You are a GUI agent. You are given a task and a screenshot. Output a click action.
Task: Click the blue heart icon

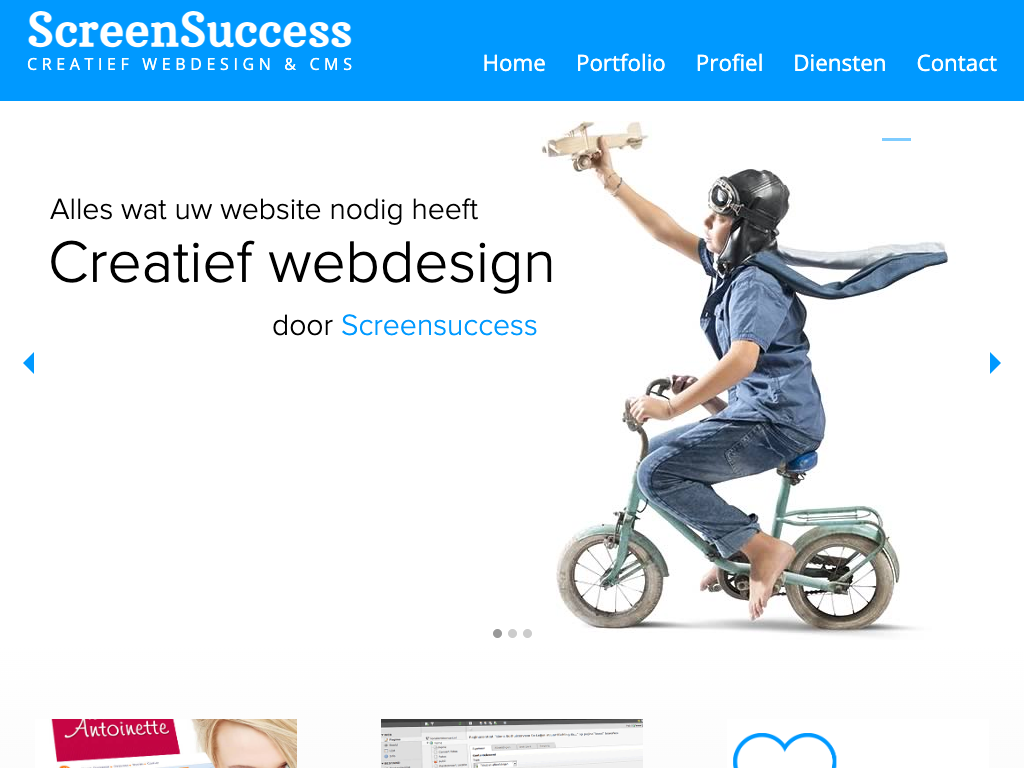coord(784,751)
